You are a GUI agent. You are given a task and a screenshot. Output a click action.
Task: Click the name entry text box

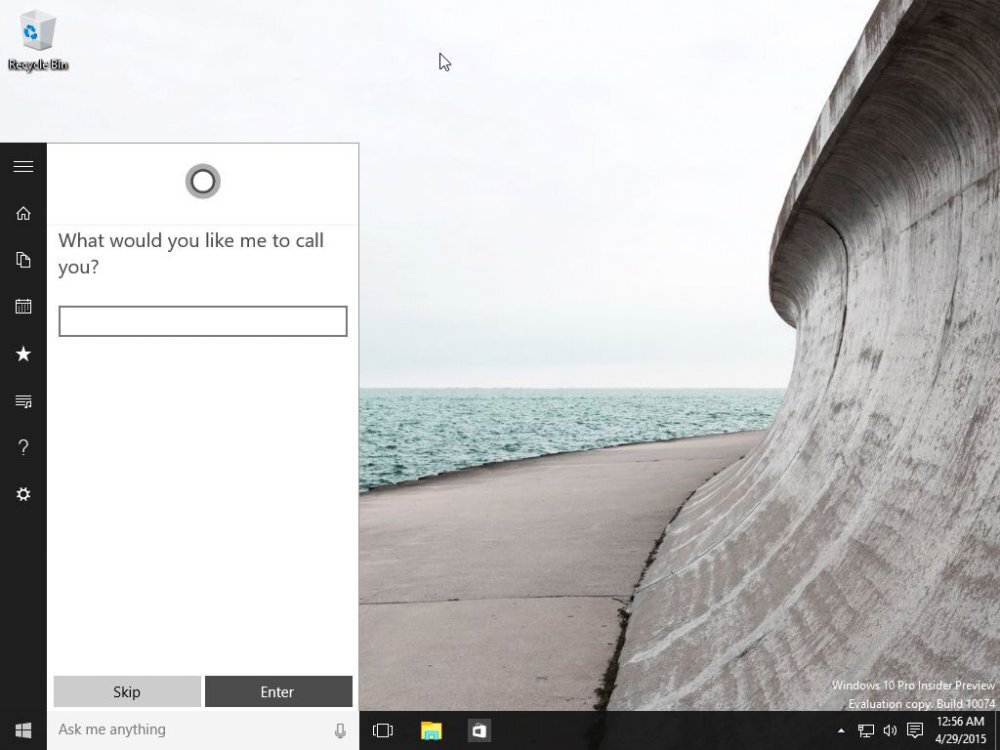pos(203,320)
